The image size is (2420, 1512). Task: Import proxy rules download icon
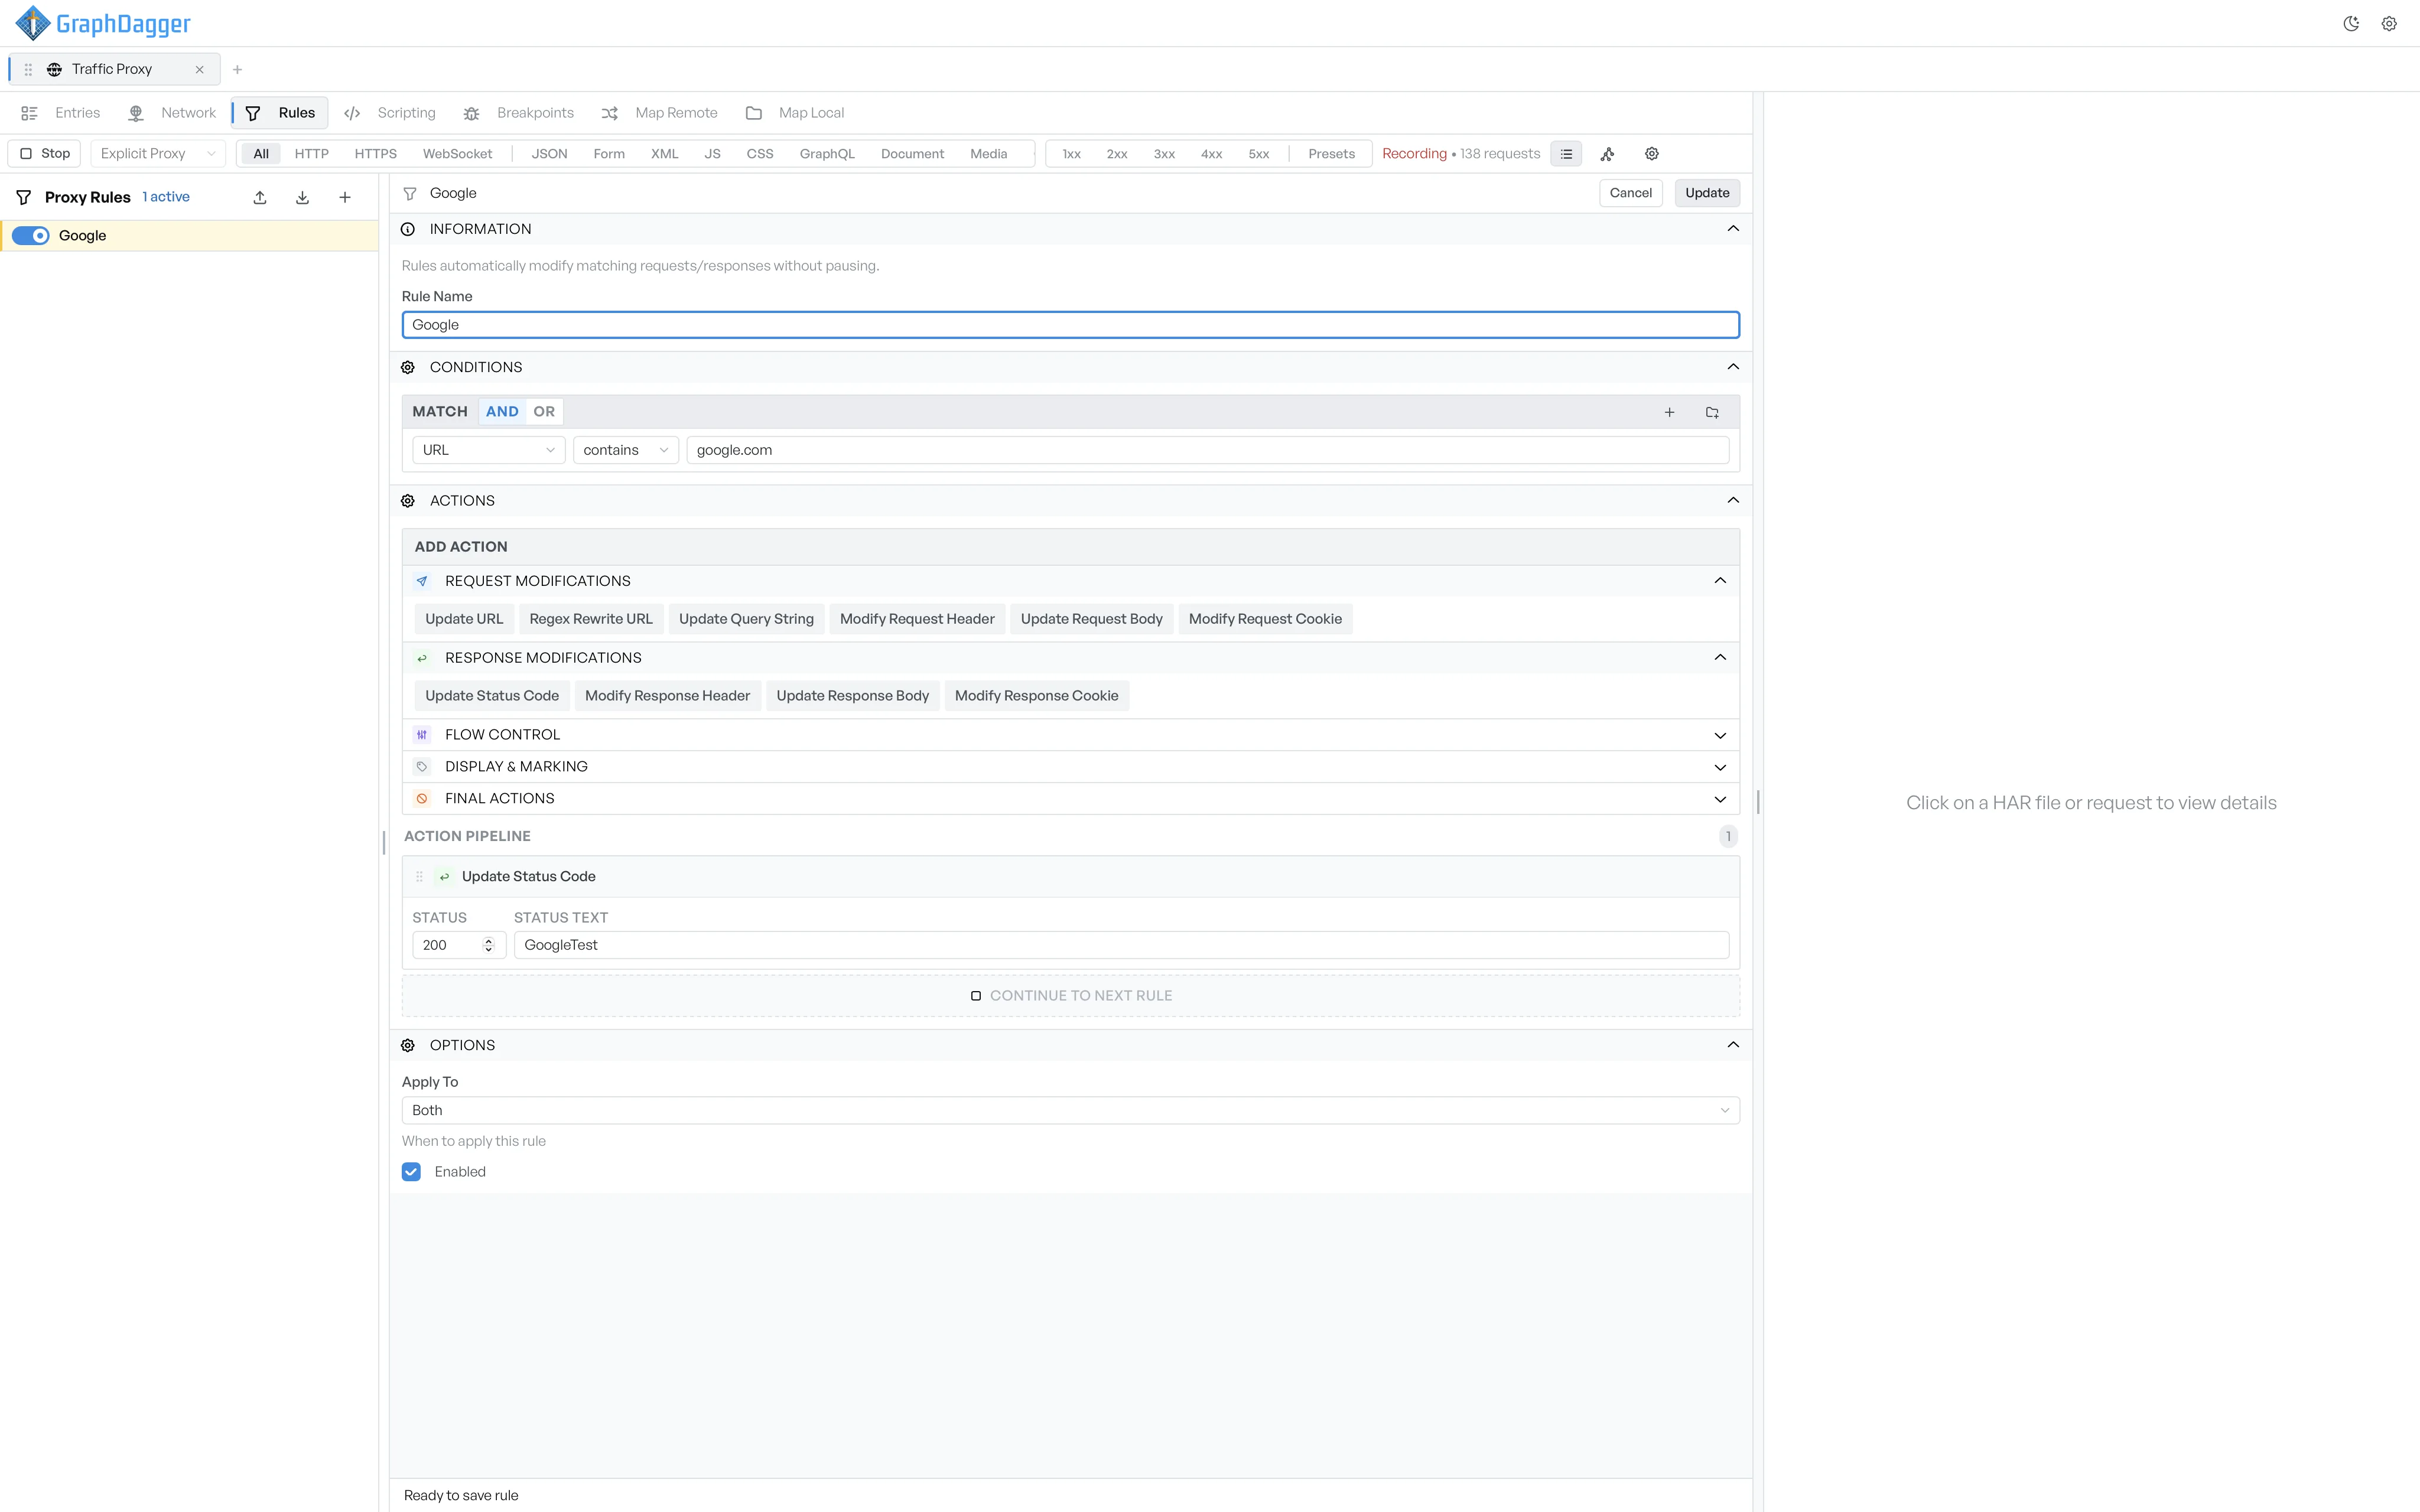tap(302, 198)
